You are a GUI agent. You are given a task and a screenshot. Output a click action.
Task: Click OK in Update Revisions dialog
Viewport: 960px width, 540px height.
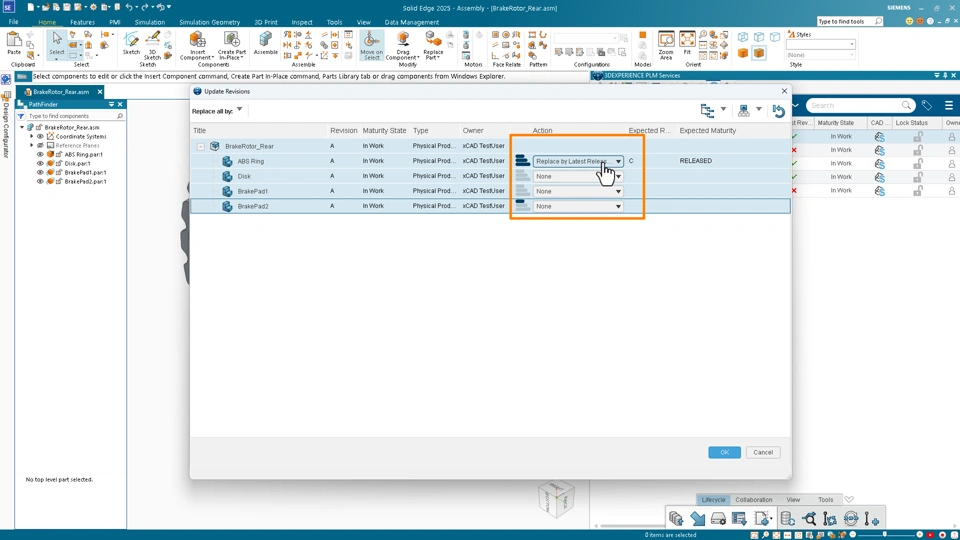[x=724, y=452]
